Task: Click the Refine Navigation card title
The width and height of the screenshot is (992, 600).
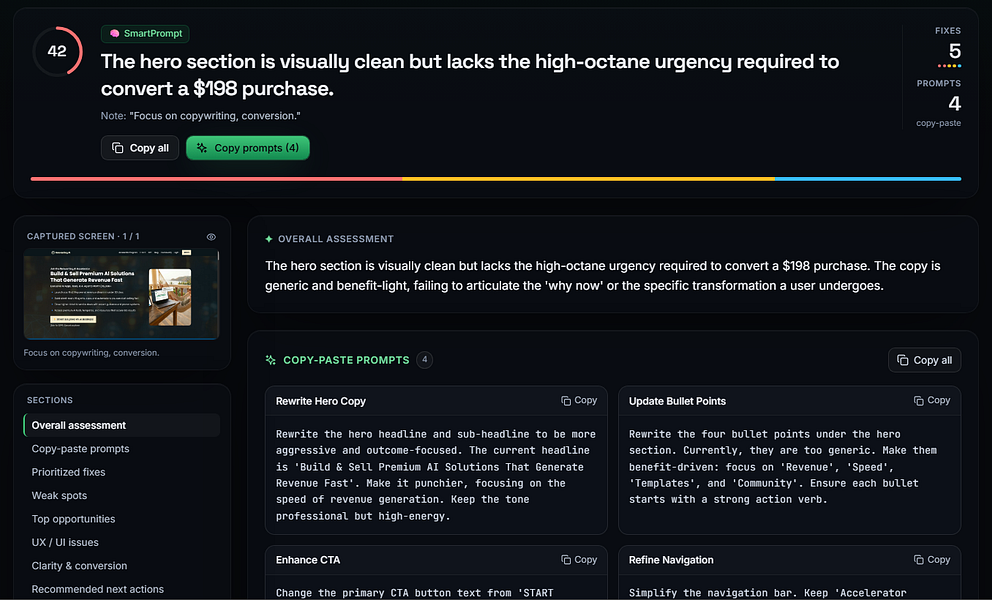Action: pos(671,560)
